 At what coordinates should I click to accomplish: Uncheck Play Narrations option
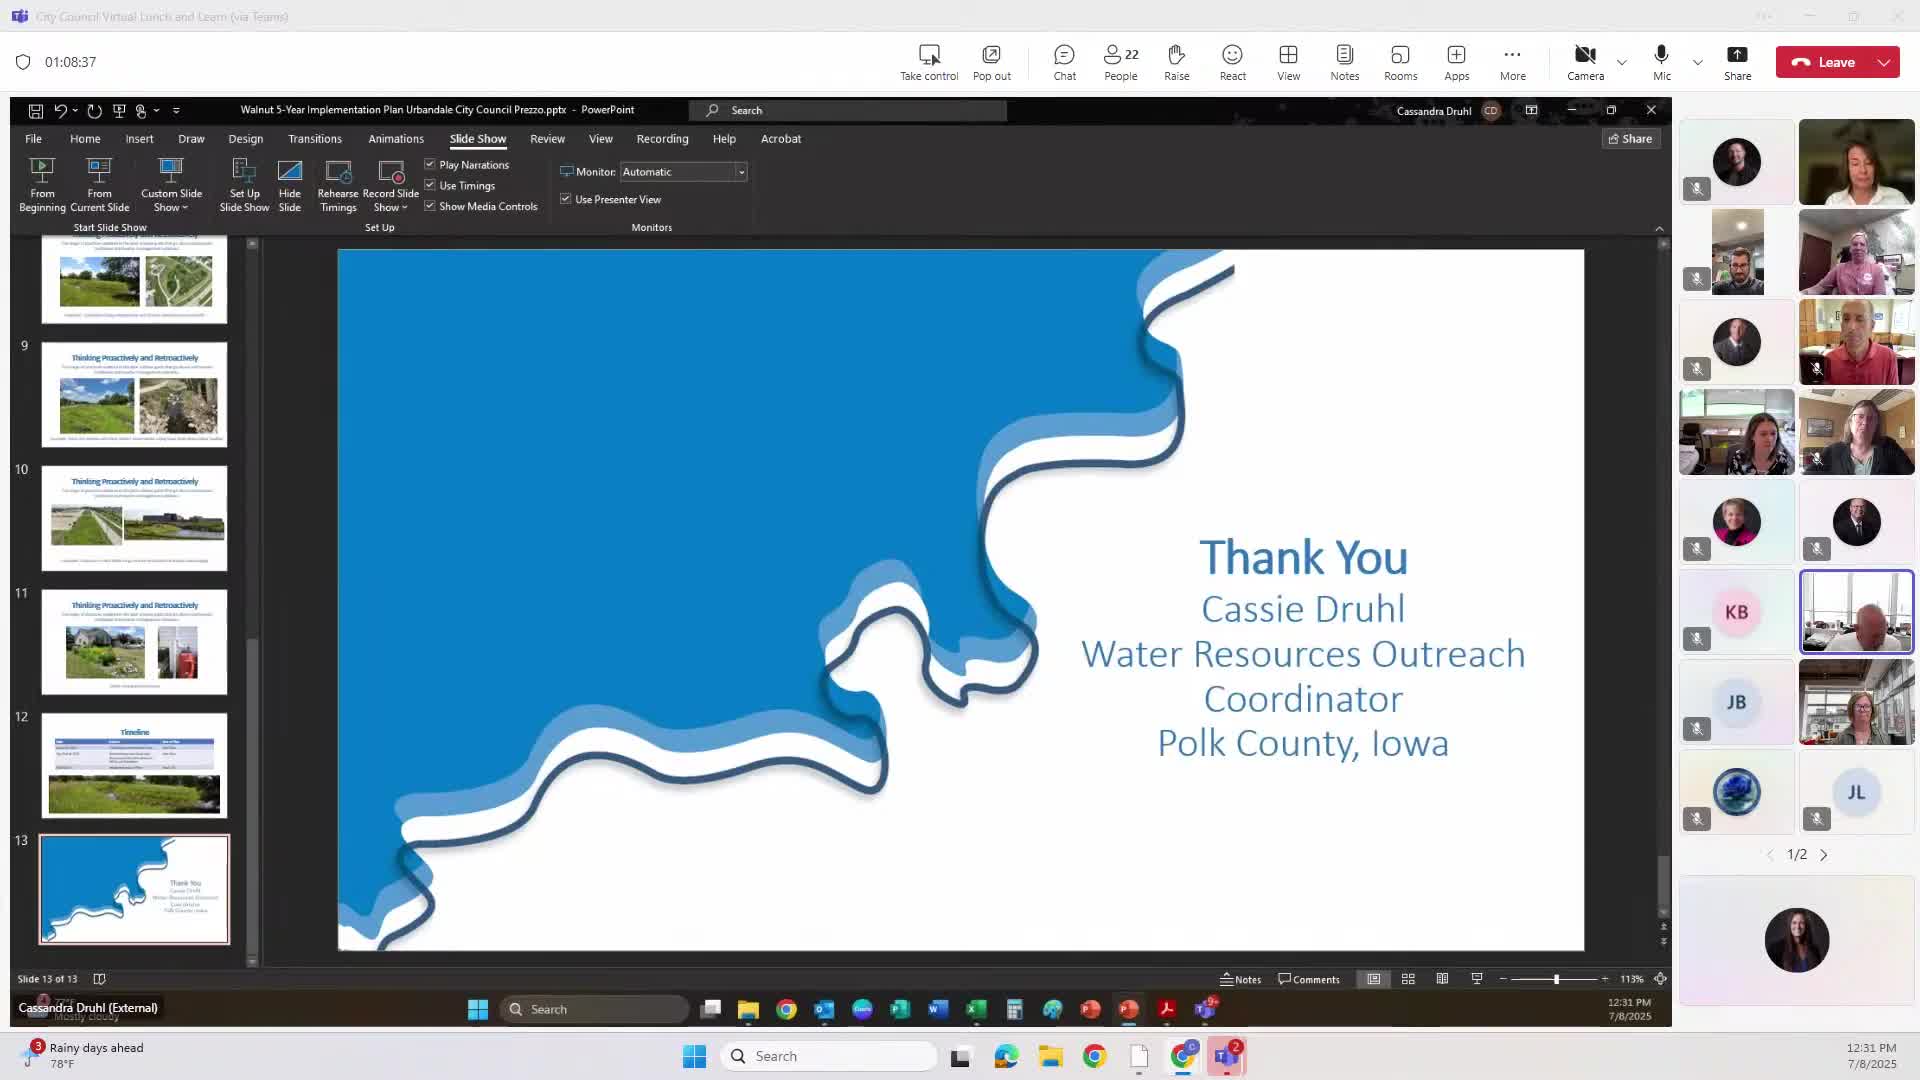[x=429, y=164]
